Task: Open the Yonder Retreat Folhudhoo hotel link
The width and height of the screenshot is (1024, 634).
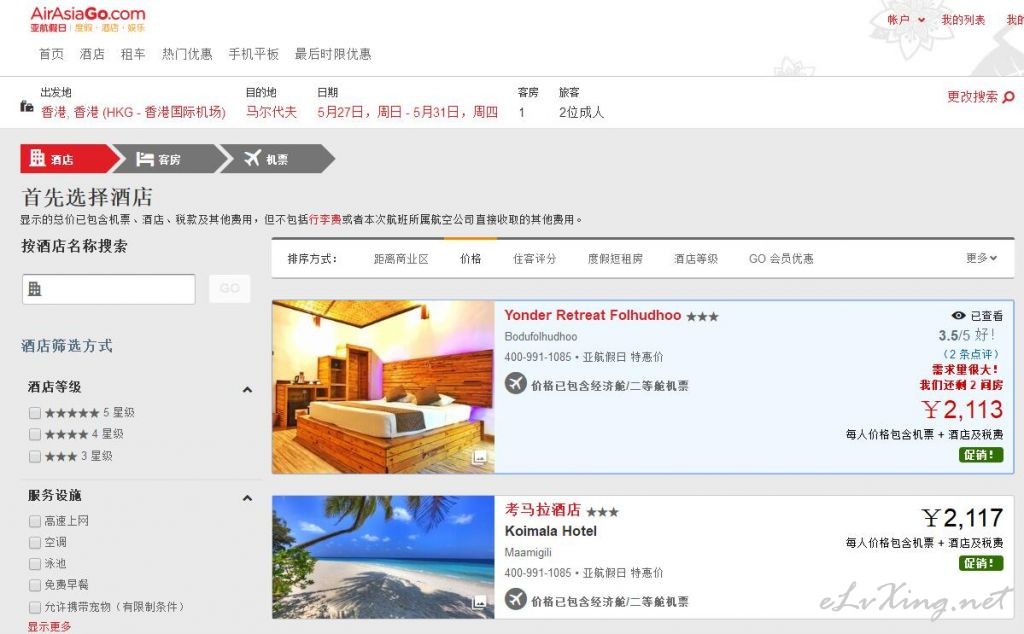Action: pos(592,315)
